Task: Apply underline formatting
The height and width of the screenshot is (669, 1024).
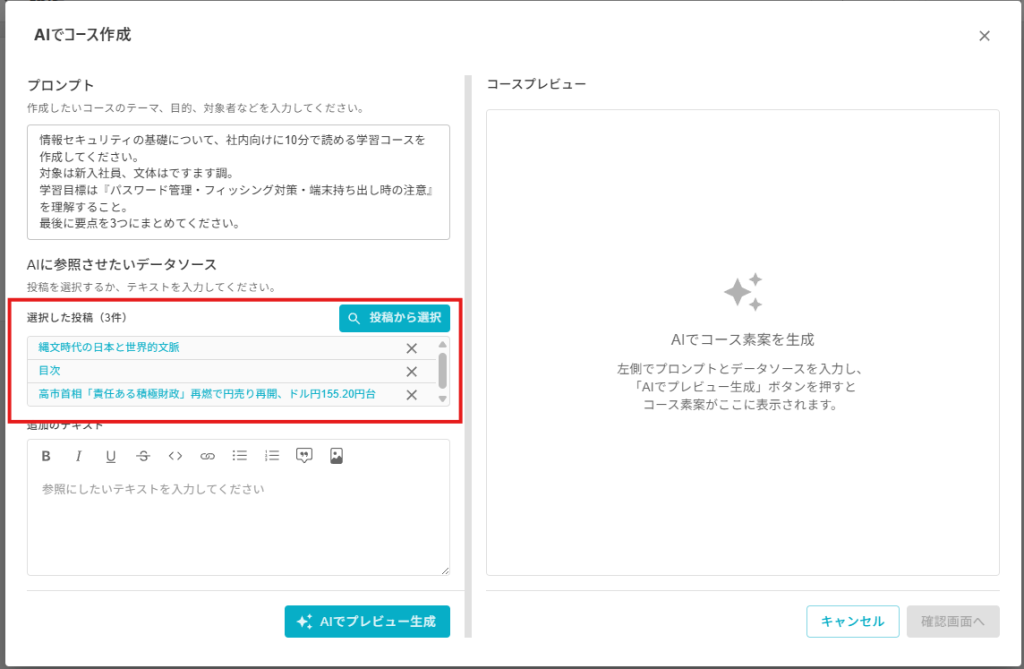Action: (x=111, y=456)
